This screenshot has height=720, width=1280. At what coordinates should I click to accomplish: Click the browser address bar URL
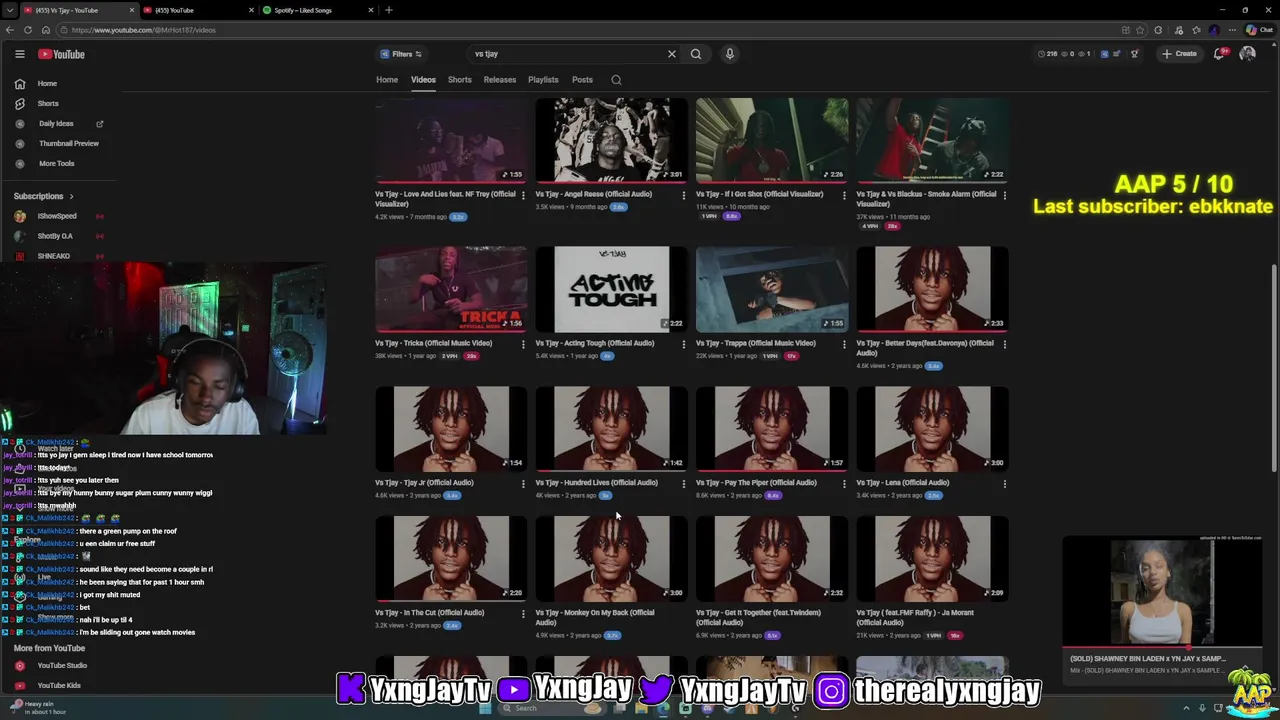(143, 30)
